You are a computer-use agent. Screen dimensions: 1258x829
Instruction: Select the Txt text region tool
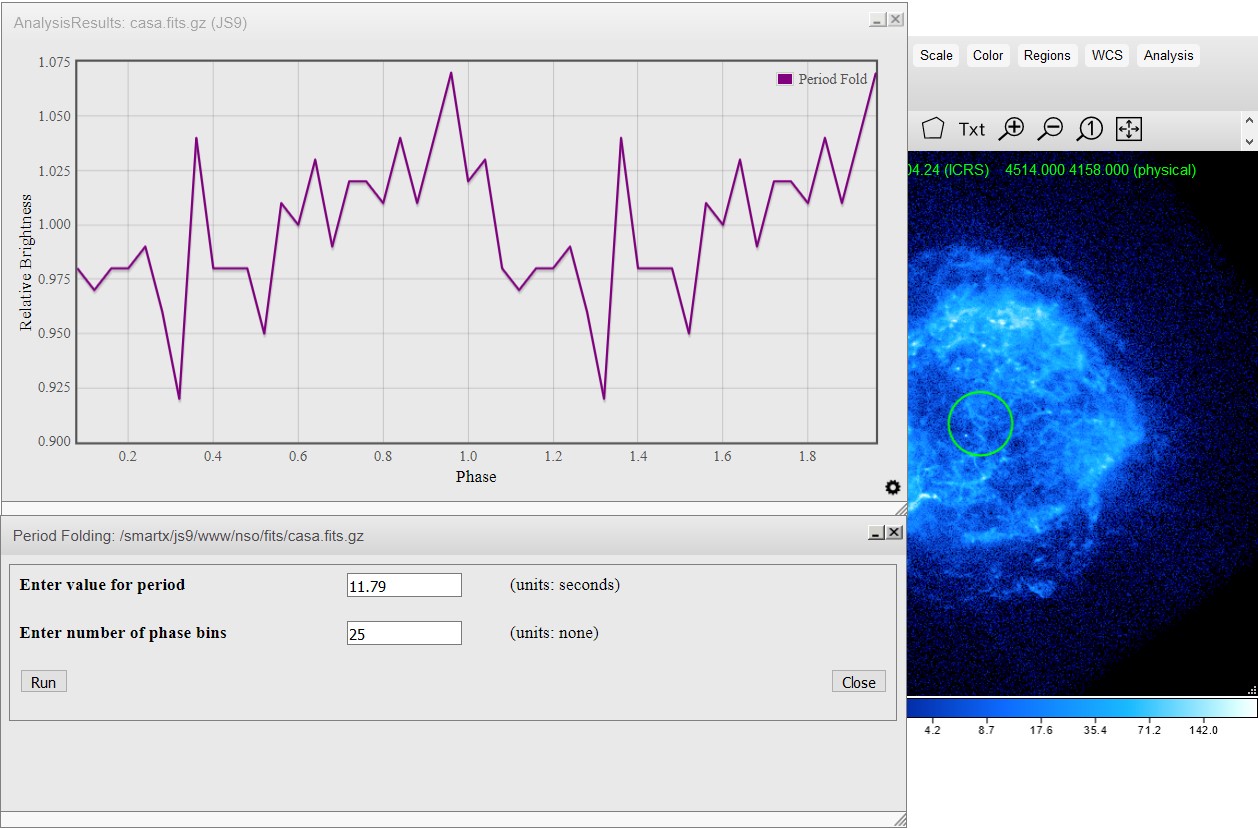pos(971,129)
